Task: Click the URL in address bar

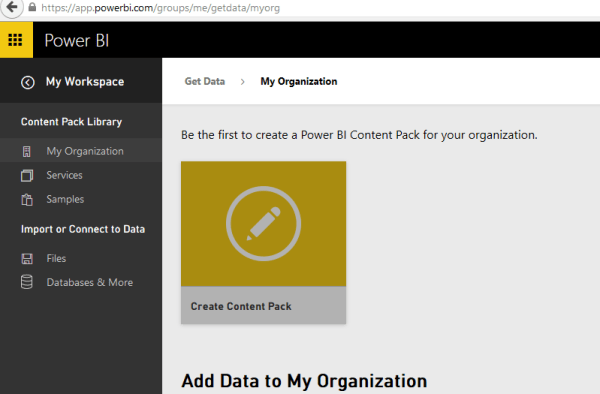Action: click(161, 8)
